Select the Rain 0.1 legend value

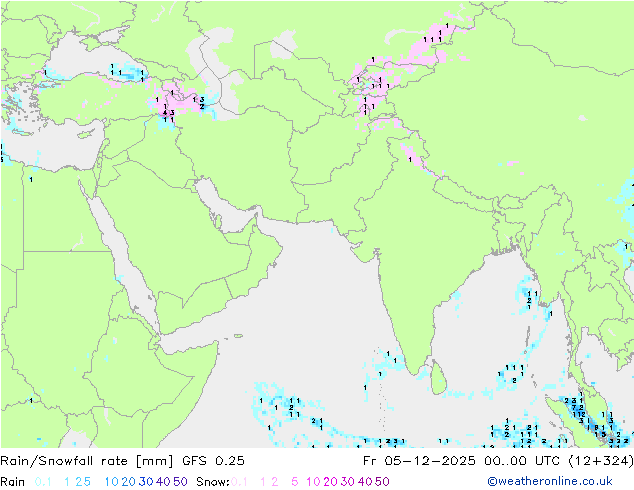click(x=43, y=482)
